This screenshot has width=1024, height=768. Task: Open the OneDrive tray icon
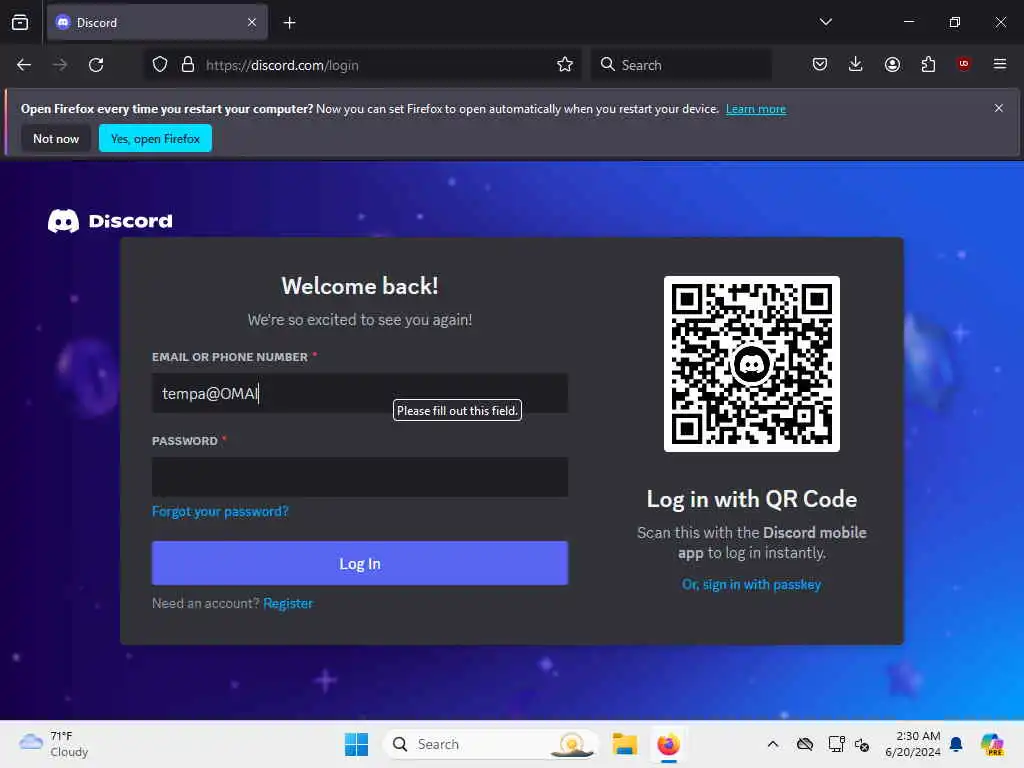tap(805, 744)
